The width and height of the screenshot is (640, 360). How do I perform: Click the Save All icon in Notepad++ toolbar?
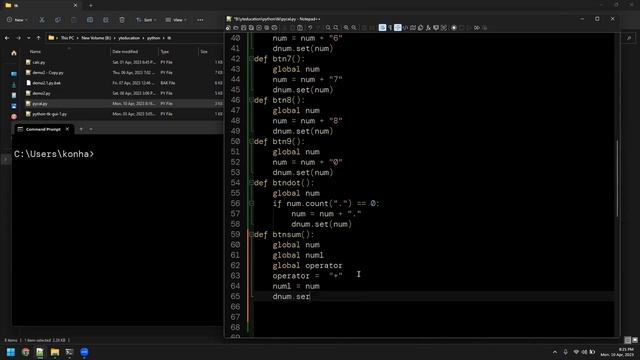251,28
